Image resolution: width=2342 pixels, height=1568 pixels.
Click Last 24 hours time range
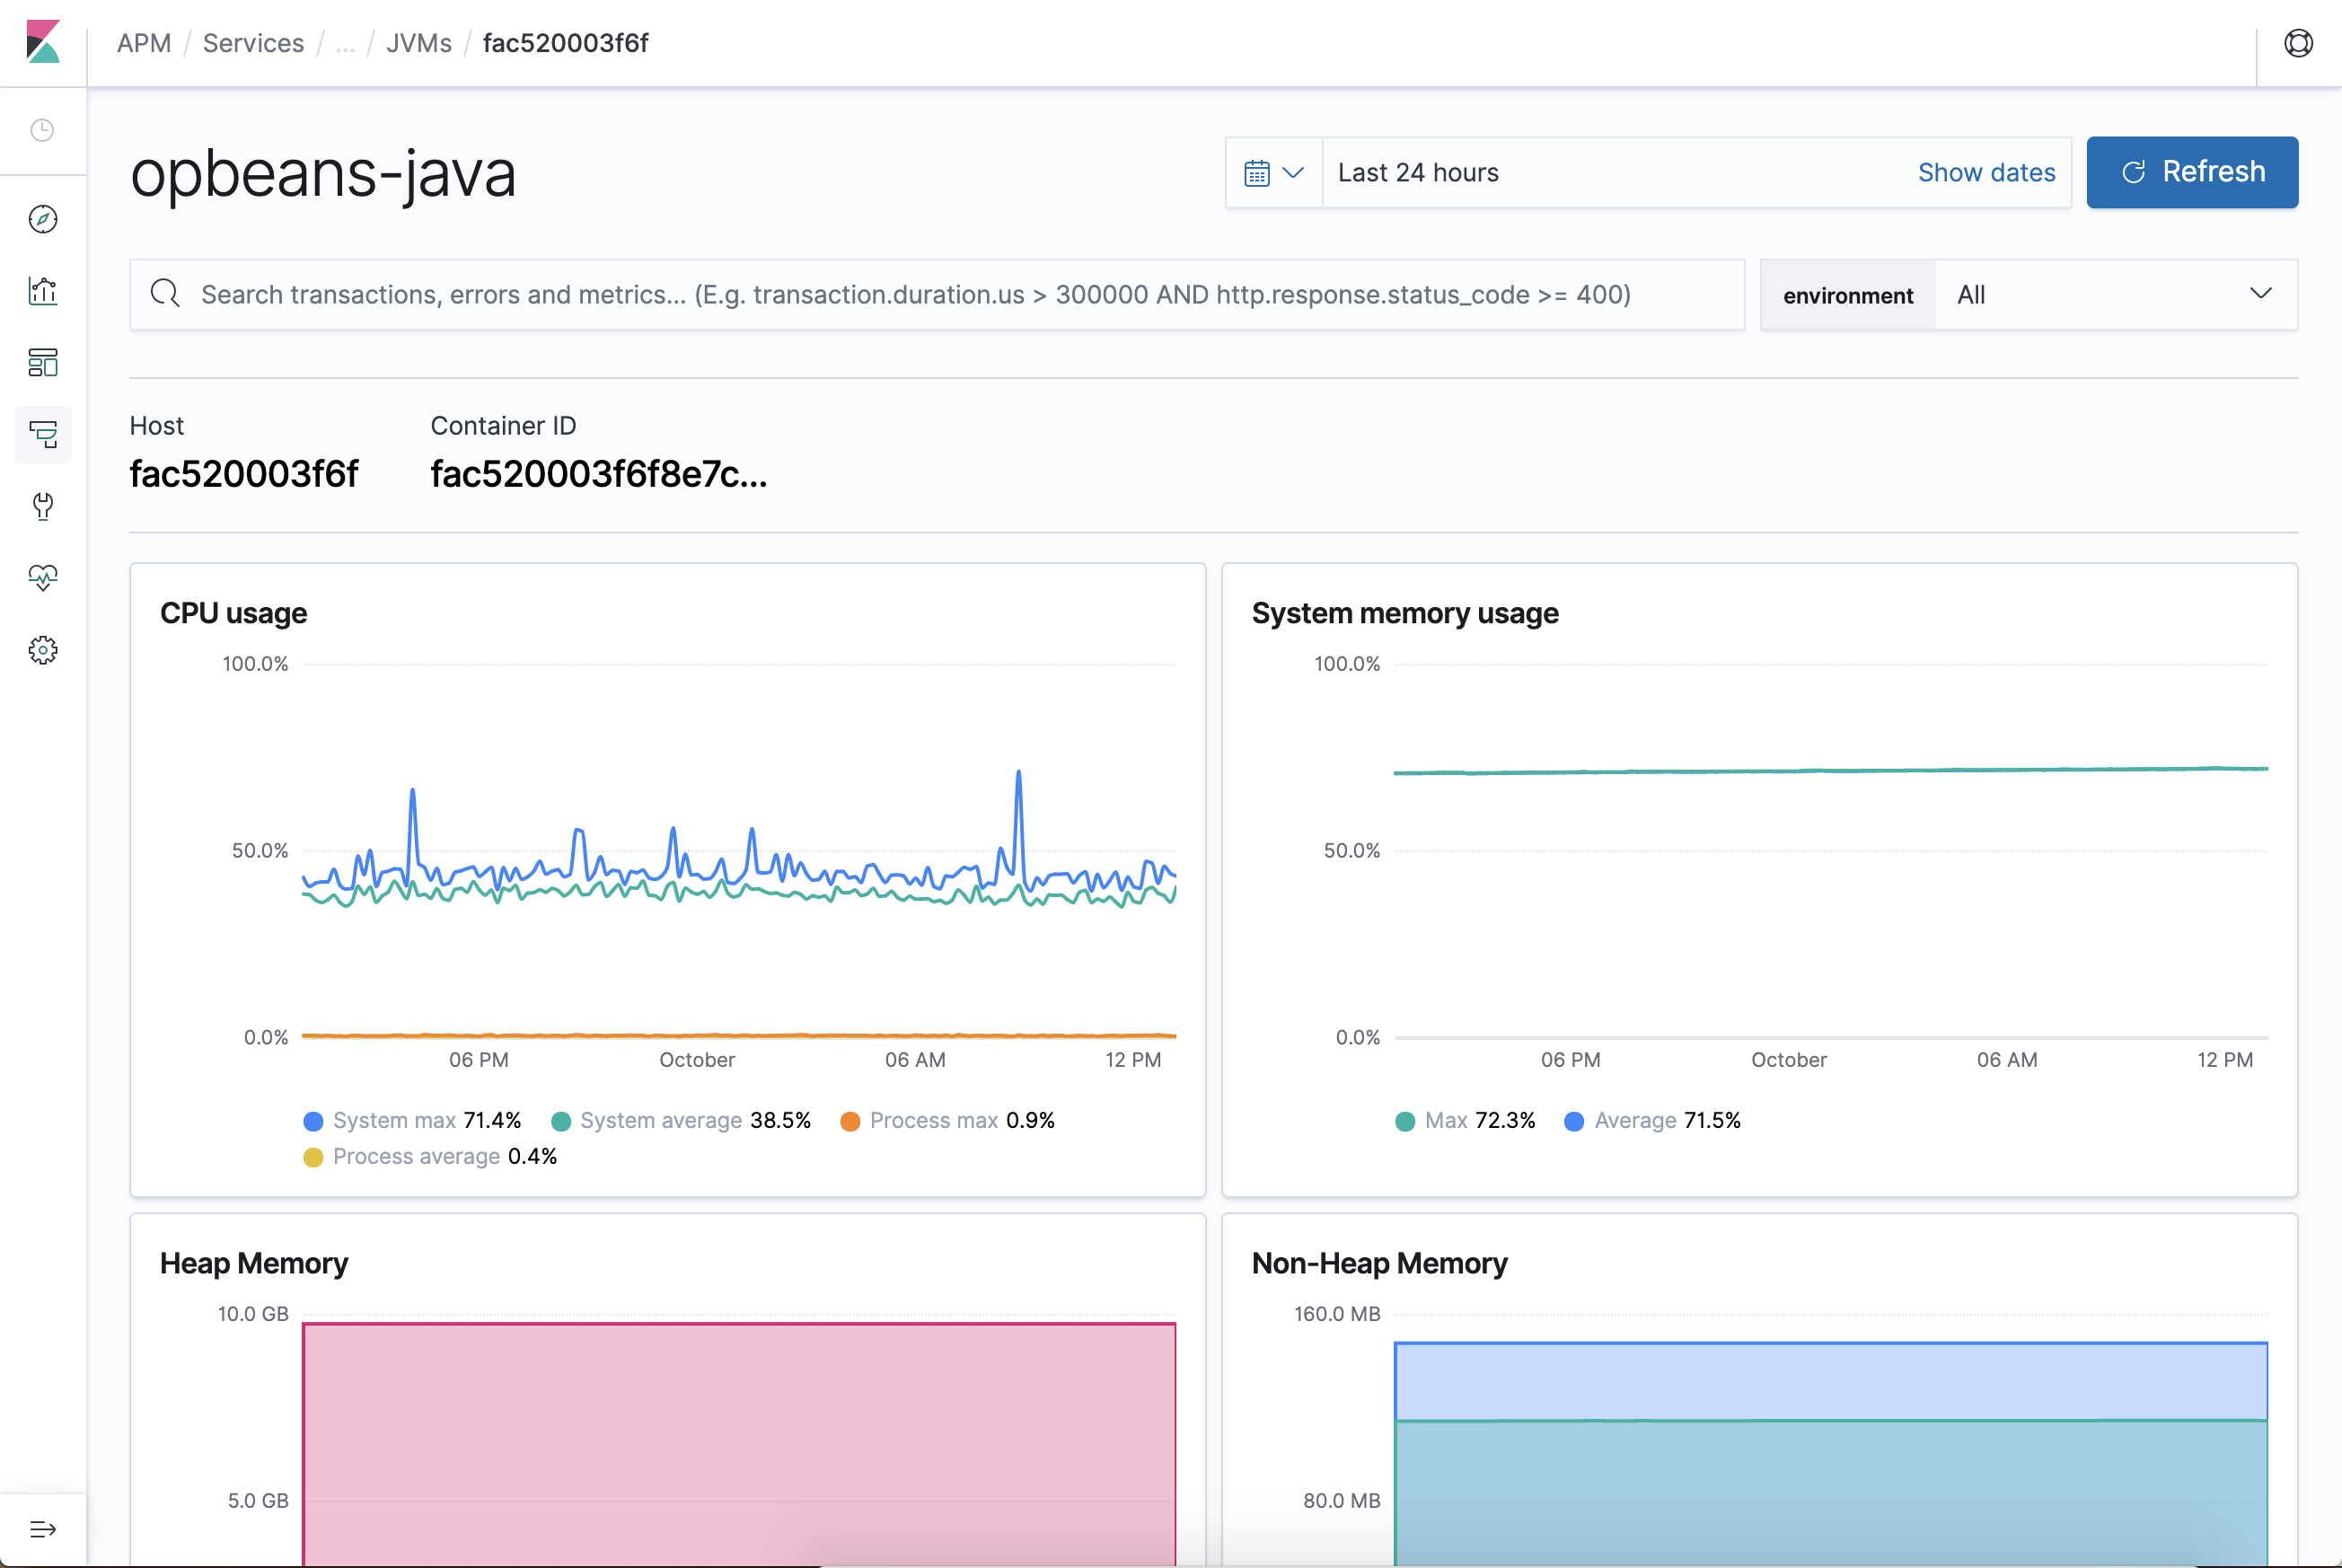pos(1418,173)
